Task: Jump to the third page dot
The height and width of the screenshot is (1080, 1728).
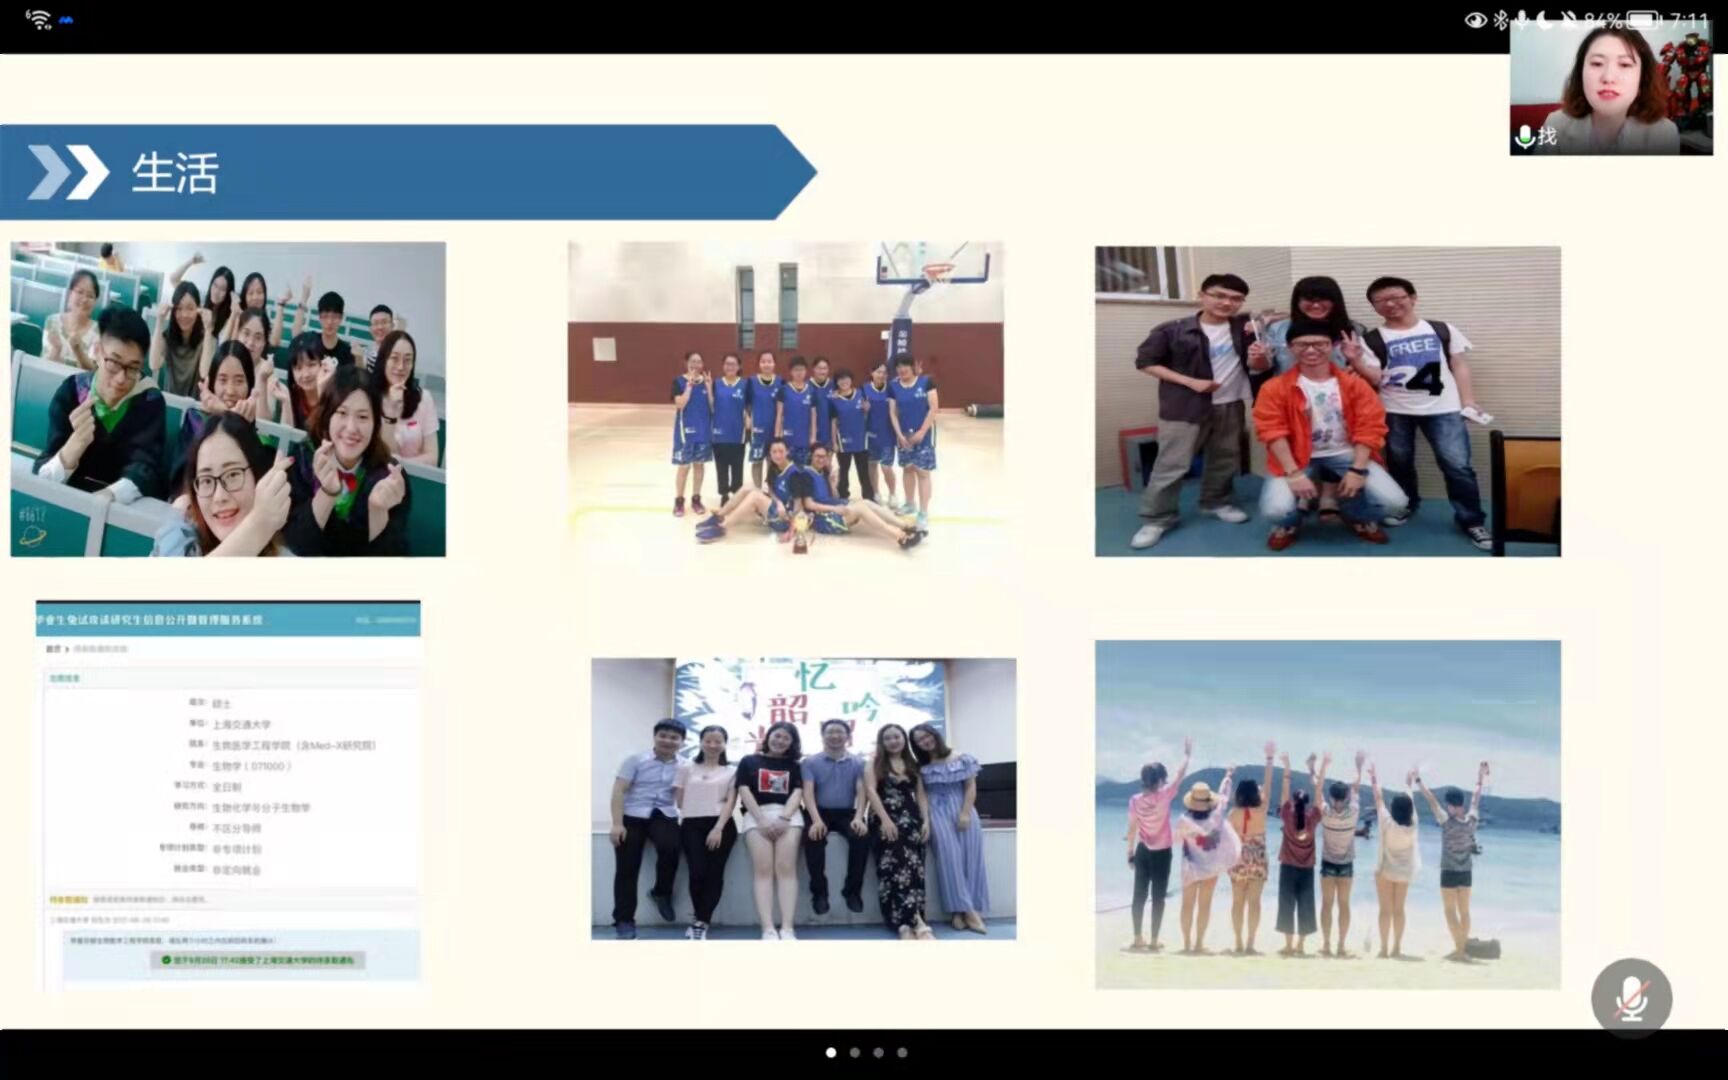Action: [878, 1052]
